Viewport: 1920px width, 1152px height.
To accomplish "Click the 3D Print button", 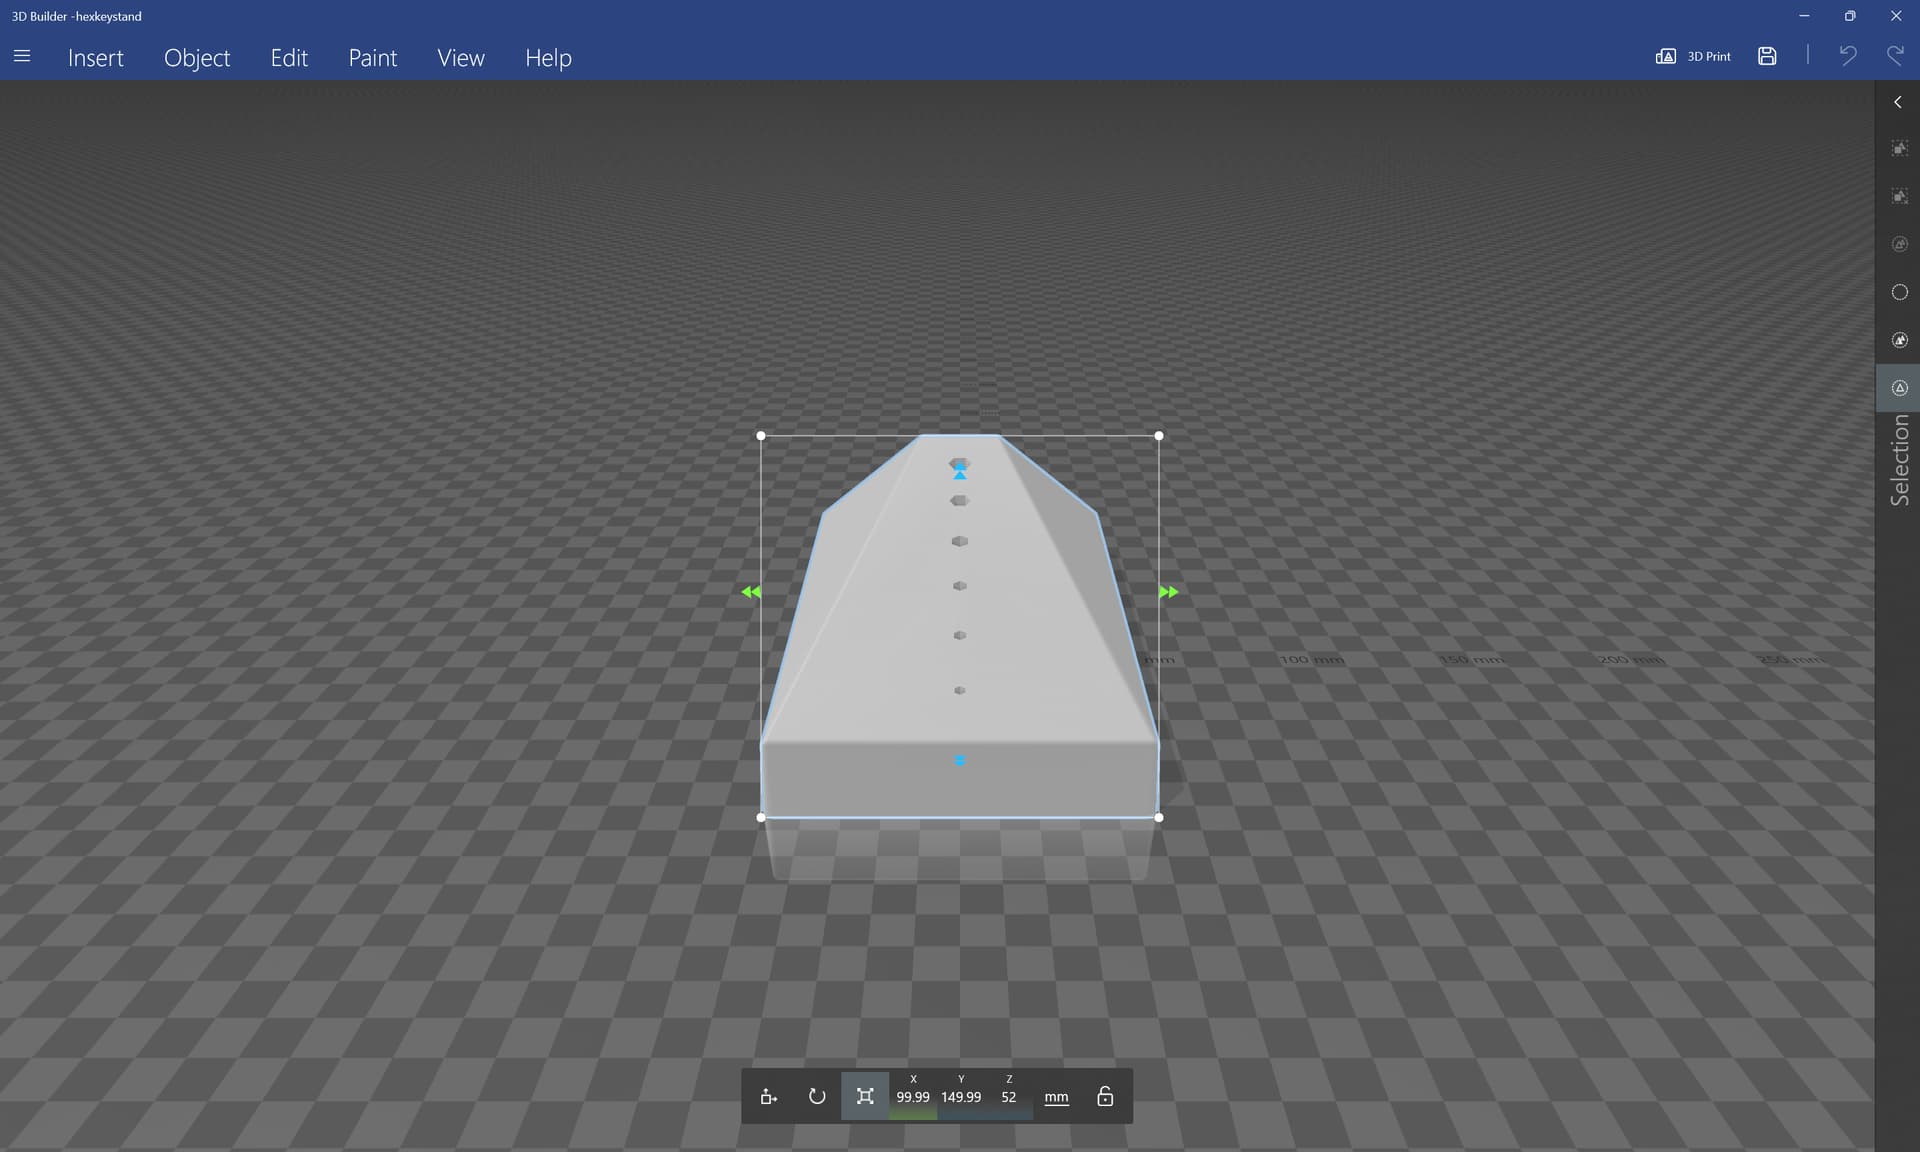I will click(x=1693, y=57).
